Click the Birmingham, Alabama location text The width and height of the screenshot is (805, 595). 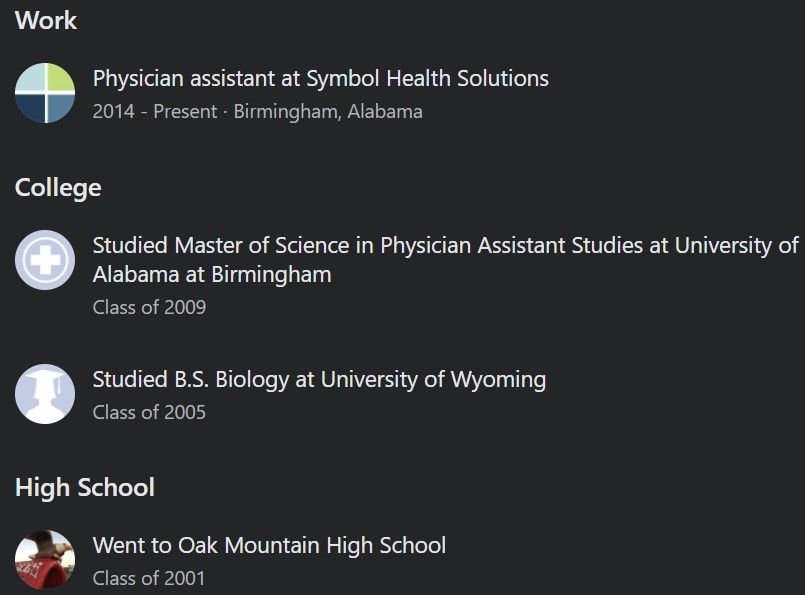328,111
